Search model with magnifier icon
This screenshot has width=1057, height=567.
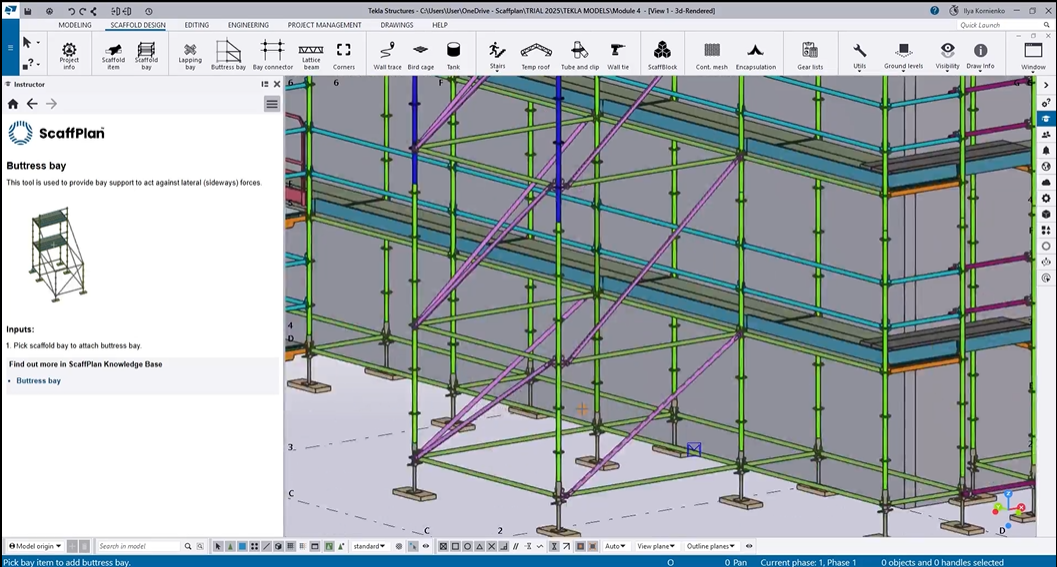pyautogui.click(x=188, y=546)
